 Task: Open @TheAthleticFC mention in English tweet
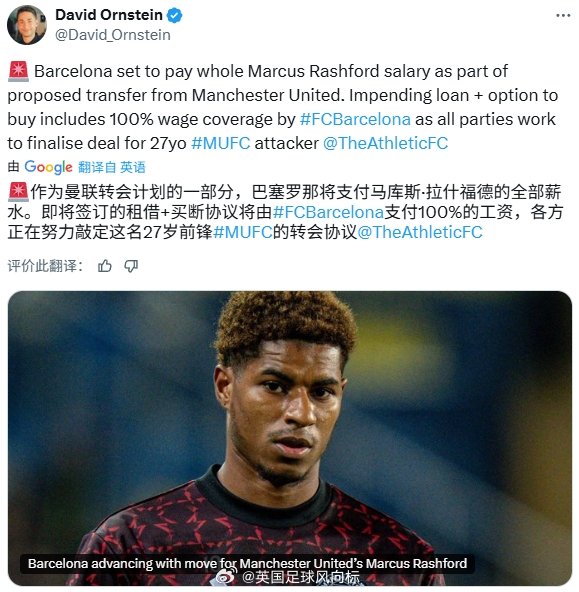385,143
